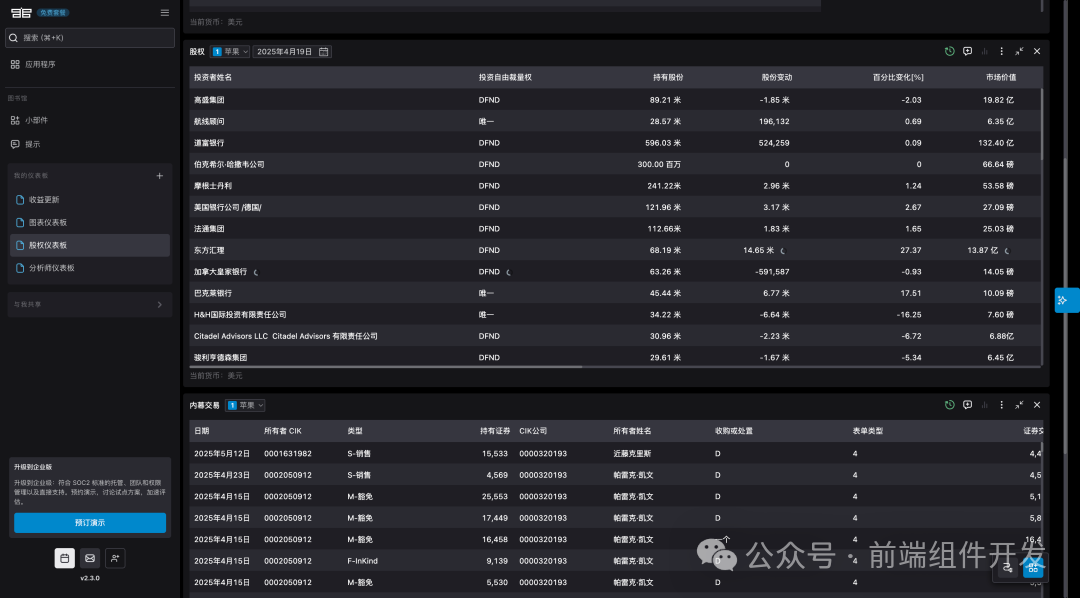Open date picker showing 2025年4月19日

(x=292, y=52)
